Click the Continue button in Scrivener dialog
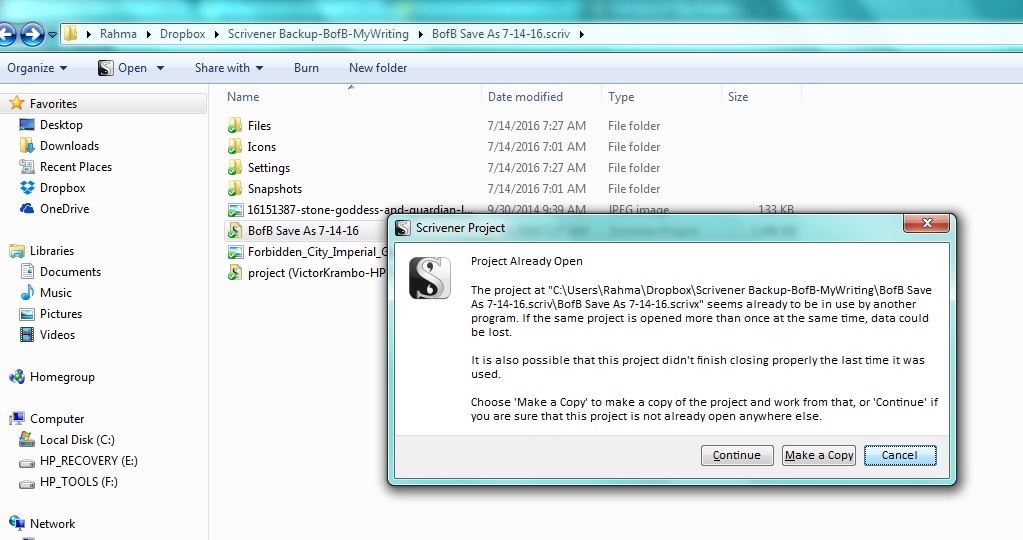The height and width of the screenshot is (540, 1023). coord(737,455)
